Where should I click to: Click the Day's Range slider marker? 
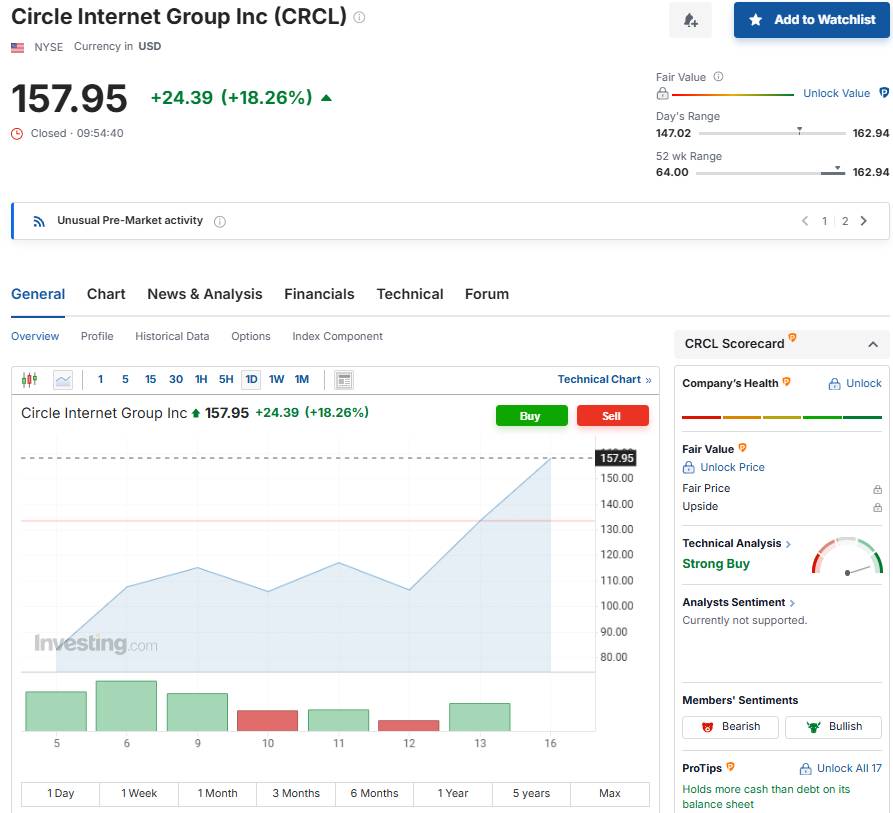[800, 131]
